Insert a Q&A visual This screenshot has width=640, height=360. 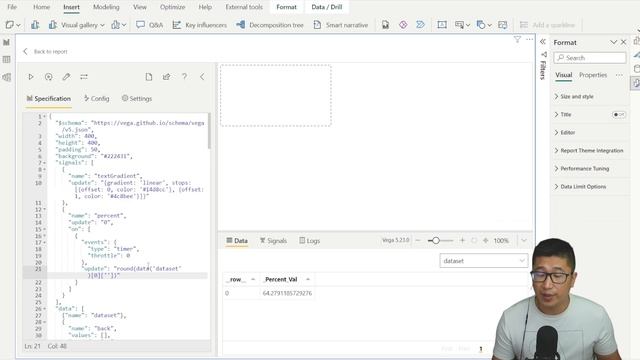(150, 25)
